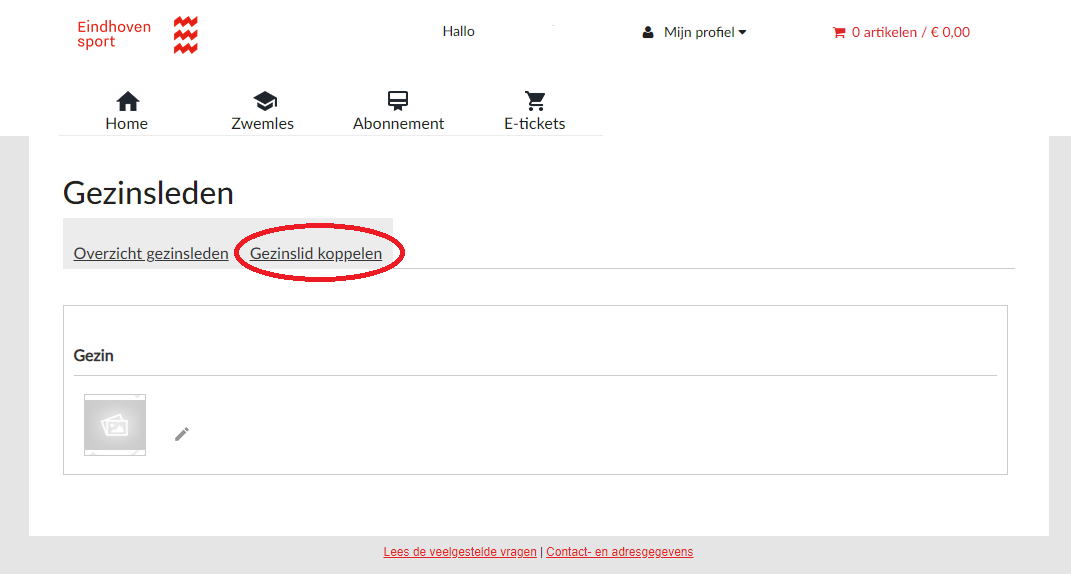This screenshot has width=1071, height=574.
Task: Switch to Overzicht gezinsleden tab
Action: (151, 254)
